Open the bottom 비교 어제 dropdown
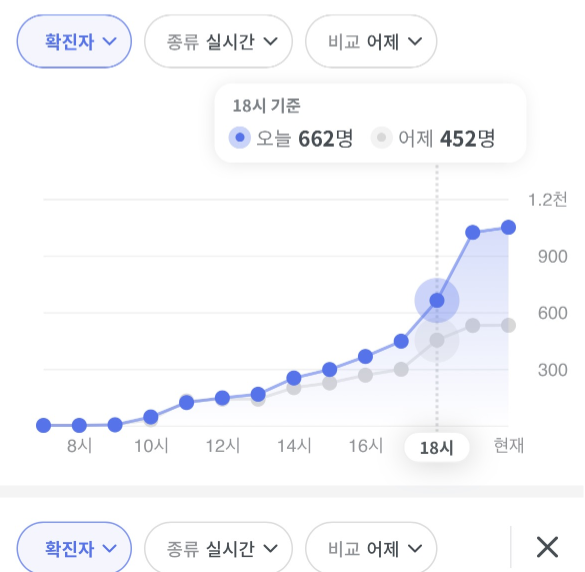This screenshot has height=572, width=585. tap(371, 548)
